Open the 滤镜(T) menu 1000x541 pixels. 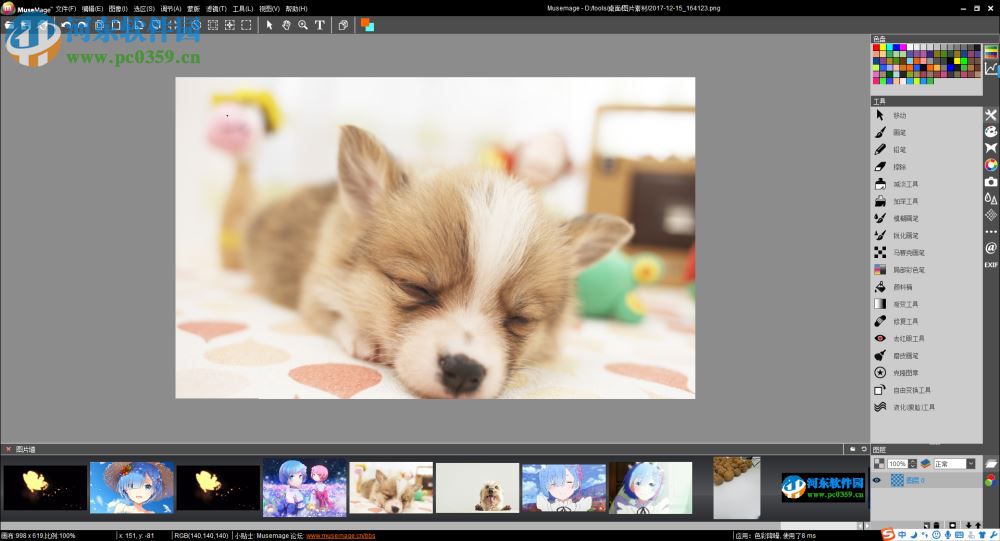tap(216, 8)
